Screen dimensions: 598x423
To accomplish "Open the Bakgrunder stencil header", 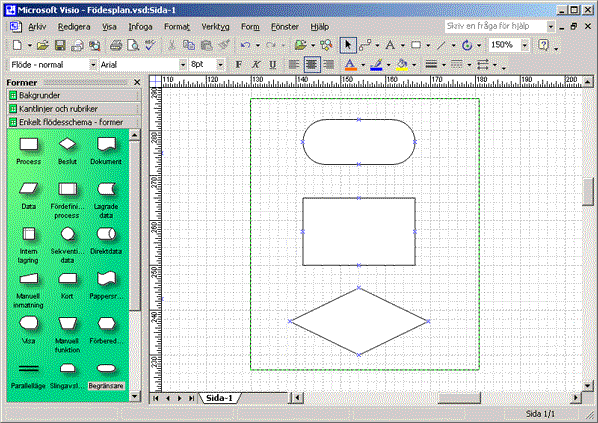I will pyautogui.click(x=74, y=95).
